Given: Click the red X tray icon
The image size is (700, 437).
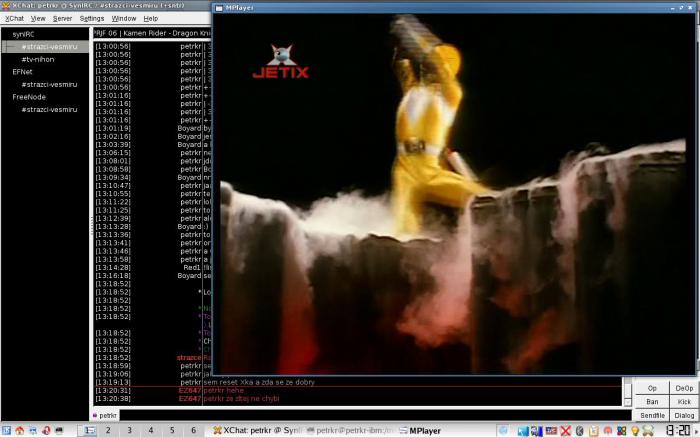Looking at the screenshot, I should point(566,430).
